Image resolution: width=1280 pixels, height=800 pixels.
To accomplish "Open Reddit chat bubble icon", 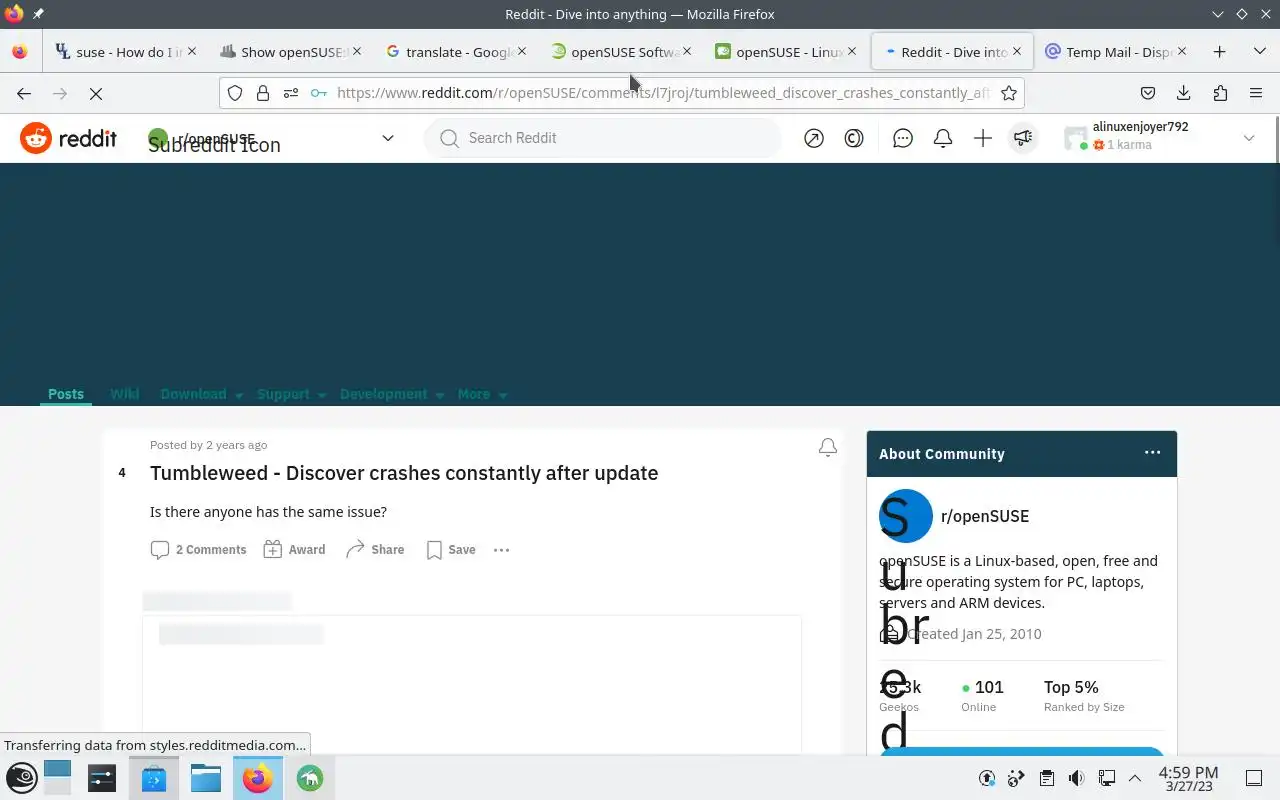I will click(903, 139).
